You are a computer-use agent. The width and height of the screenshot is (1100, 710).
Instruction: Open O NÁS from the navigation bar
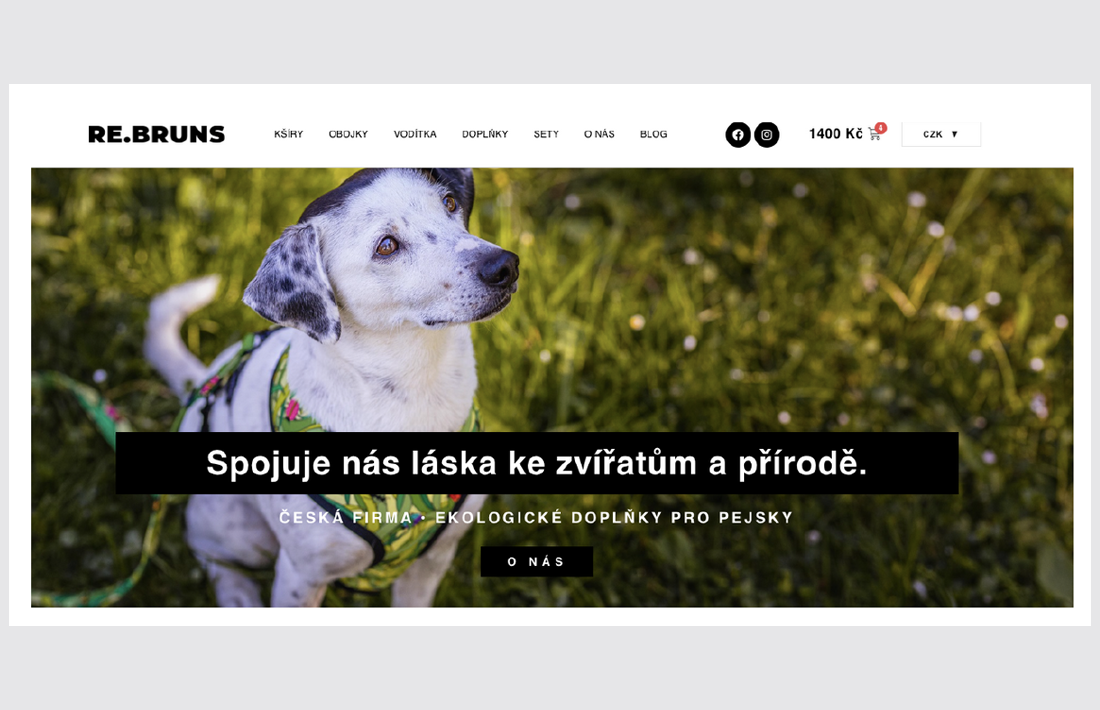coord(599,134)
